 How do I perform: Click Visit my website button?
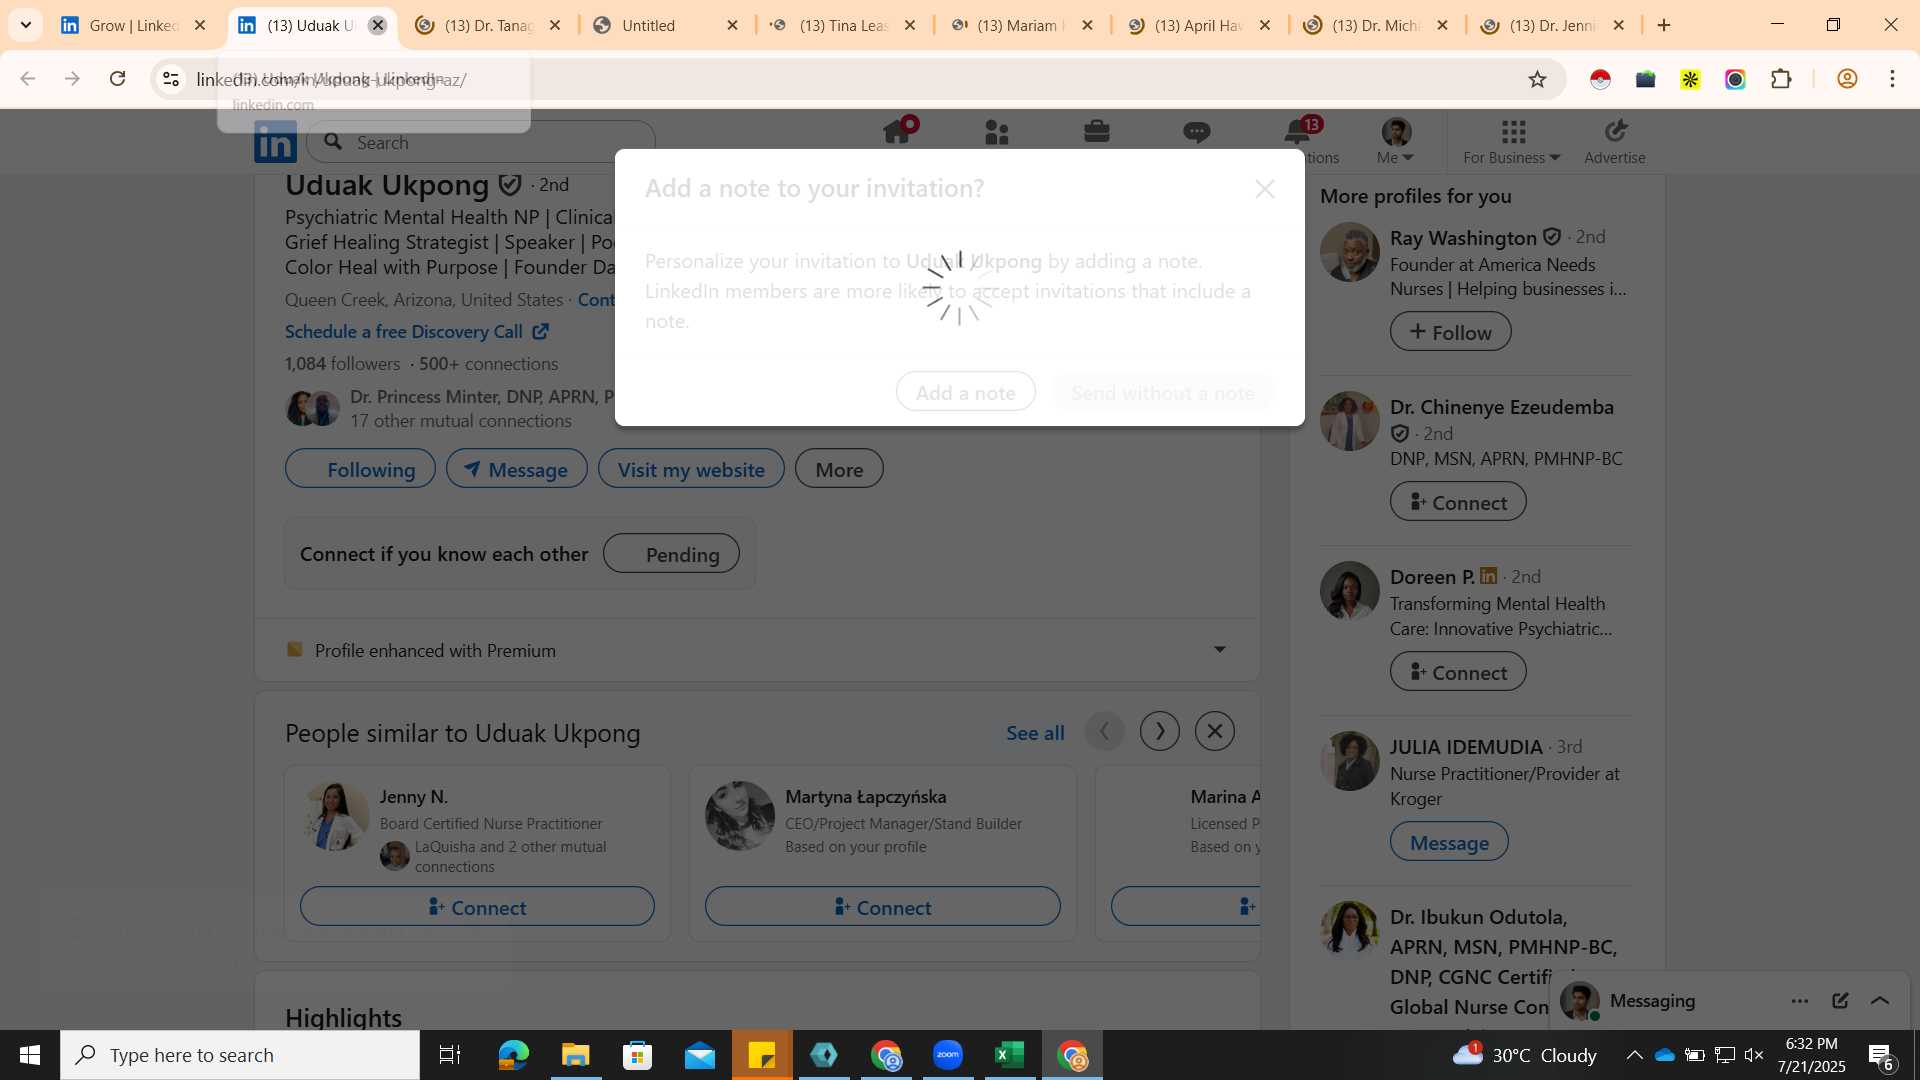pyautogui.click(x=691, y=469)
